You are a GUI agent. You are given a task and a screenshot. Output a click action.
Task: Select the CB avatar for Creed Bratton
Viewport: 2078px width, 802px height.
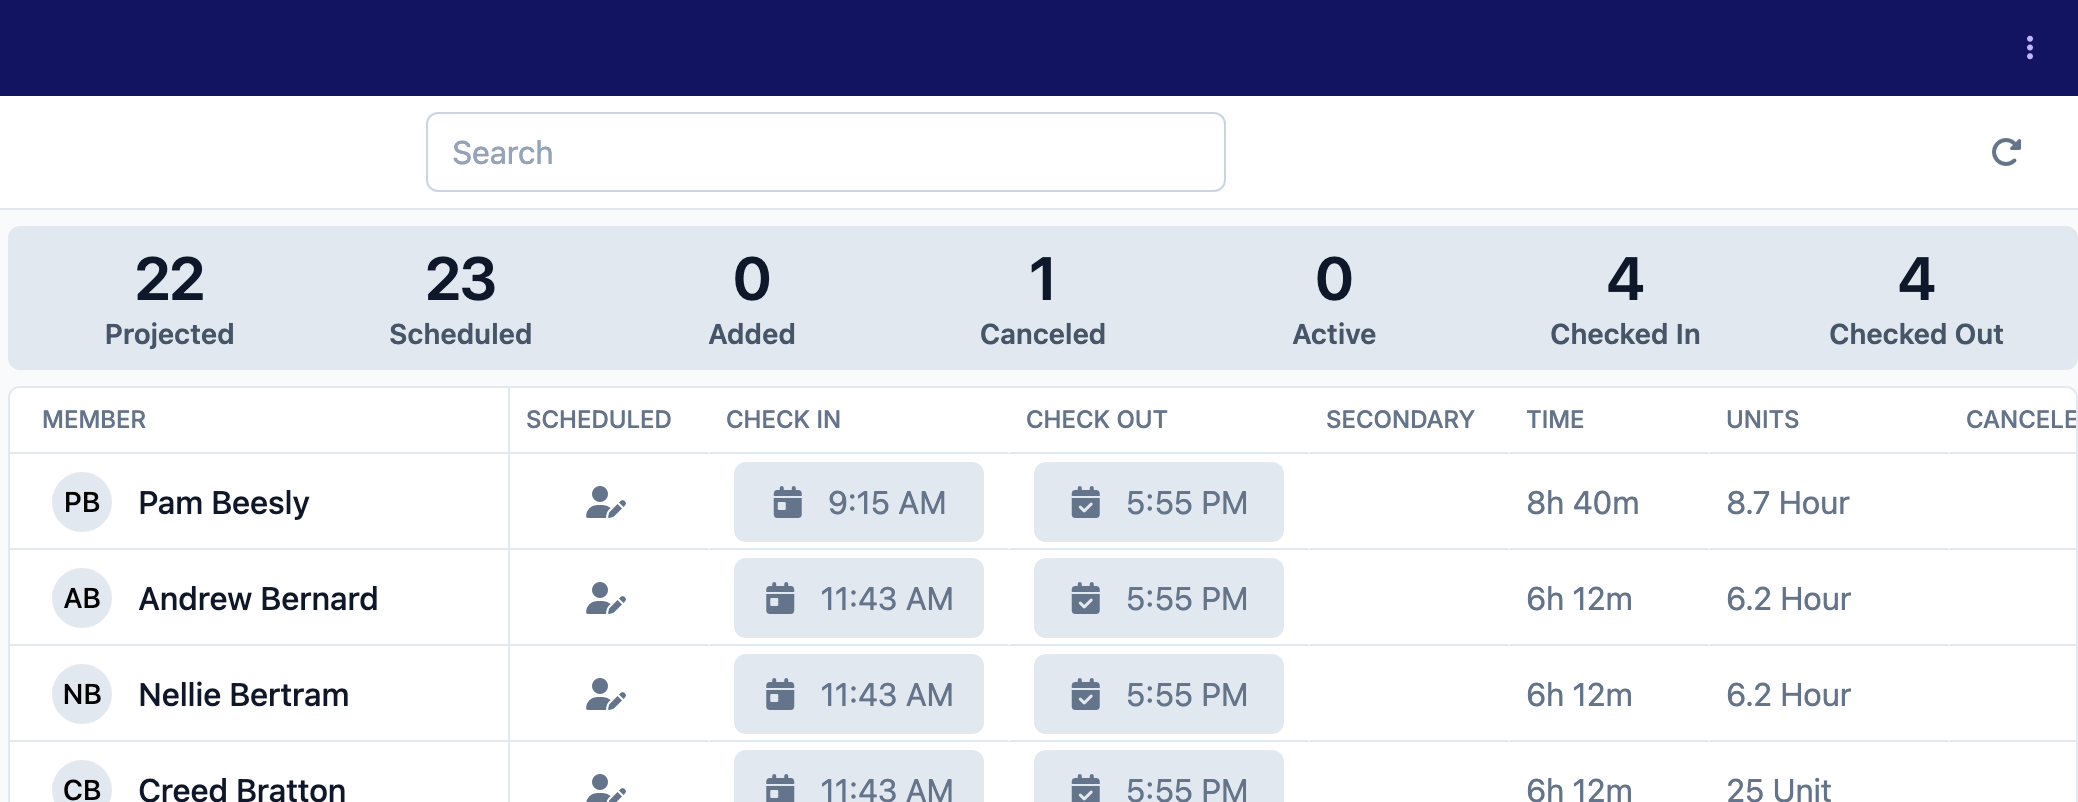coord(82,782)
